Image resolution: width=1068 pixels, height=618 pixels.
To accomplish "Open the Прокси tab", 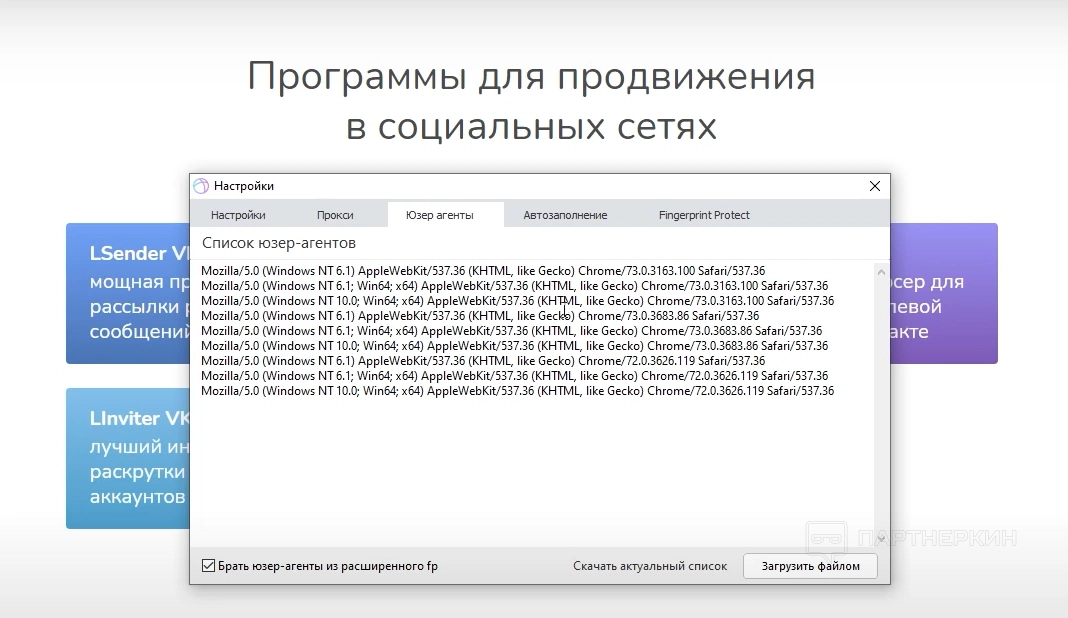I will 334,215.
